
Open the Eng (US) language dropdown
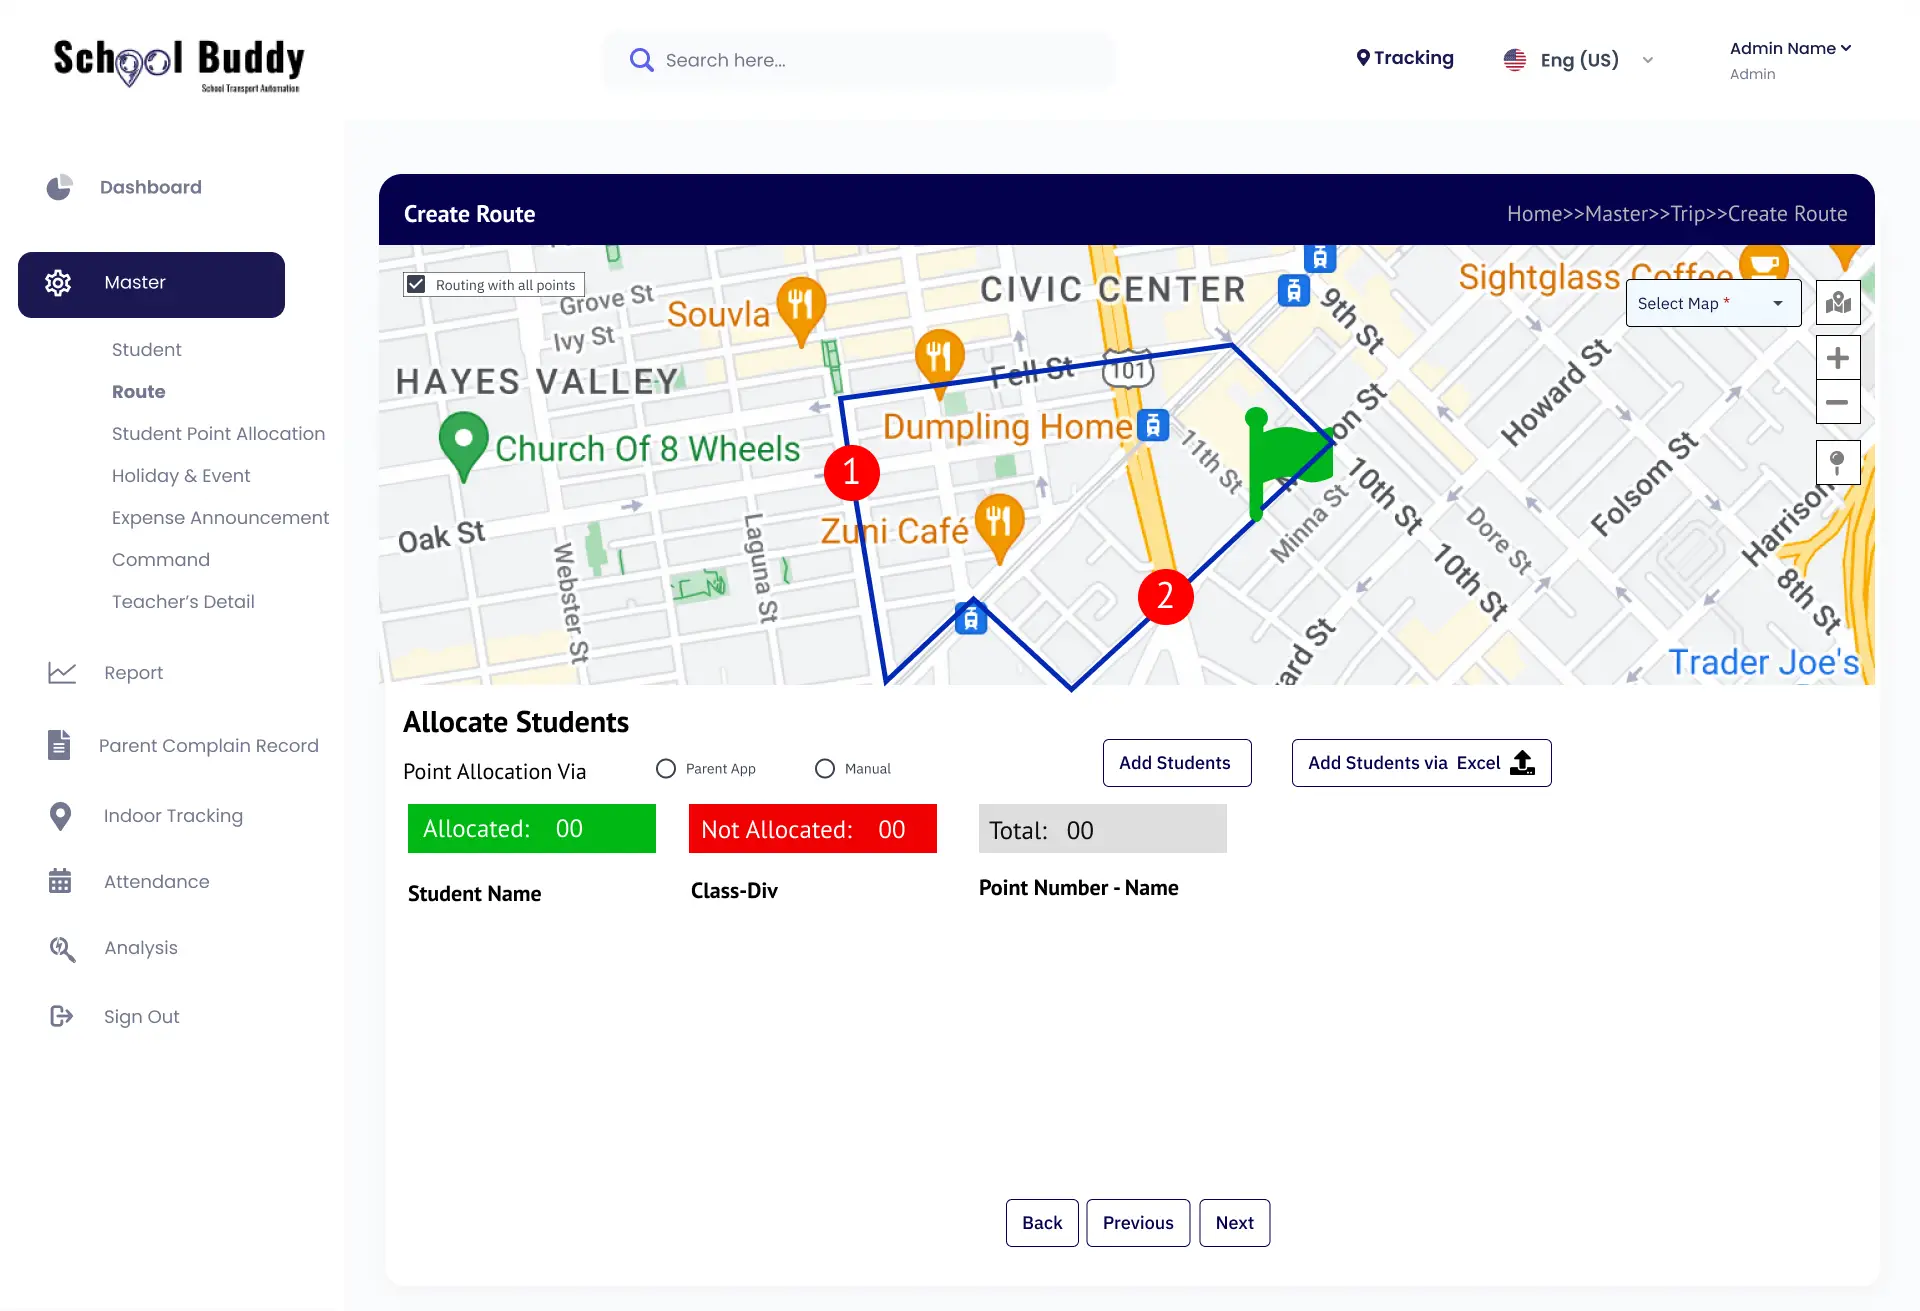[x=1578, y=60]
